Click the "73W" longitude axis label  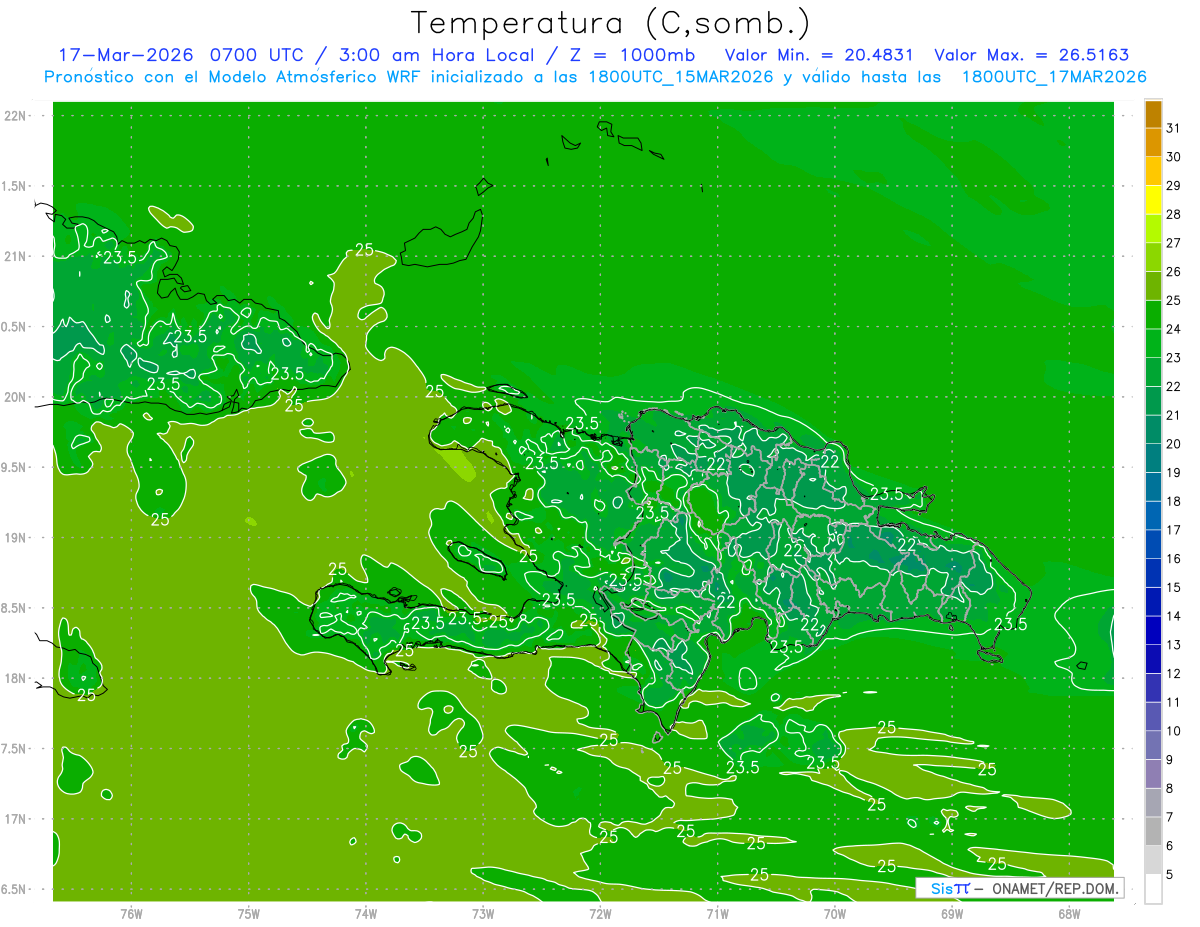[x=483, y=914]
